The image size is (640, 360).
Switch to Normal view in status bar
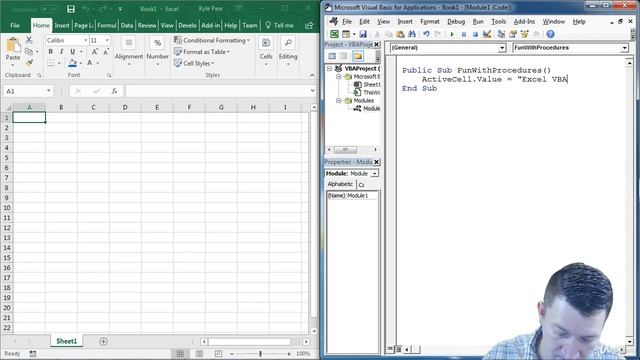(x=180, y=353)
